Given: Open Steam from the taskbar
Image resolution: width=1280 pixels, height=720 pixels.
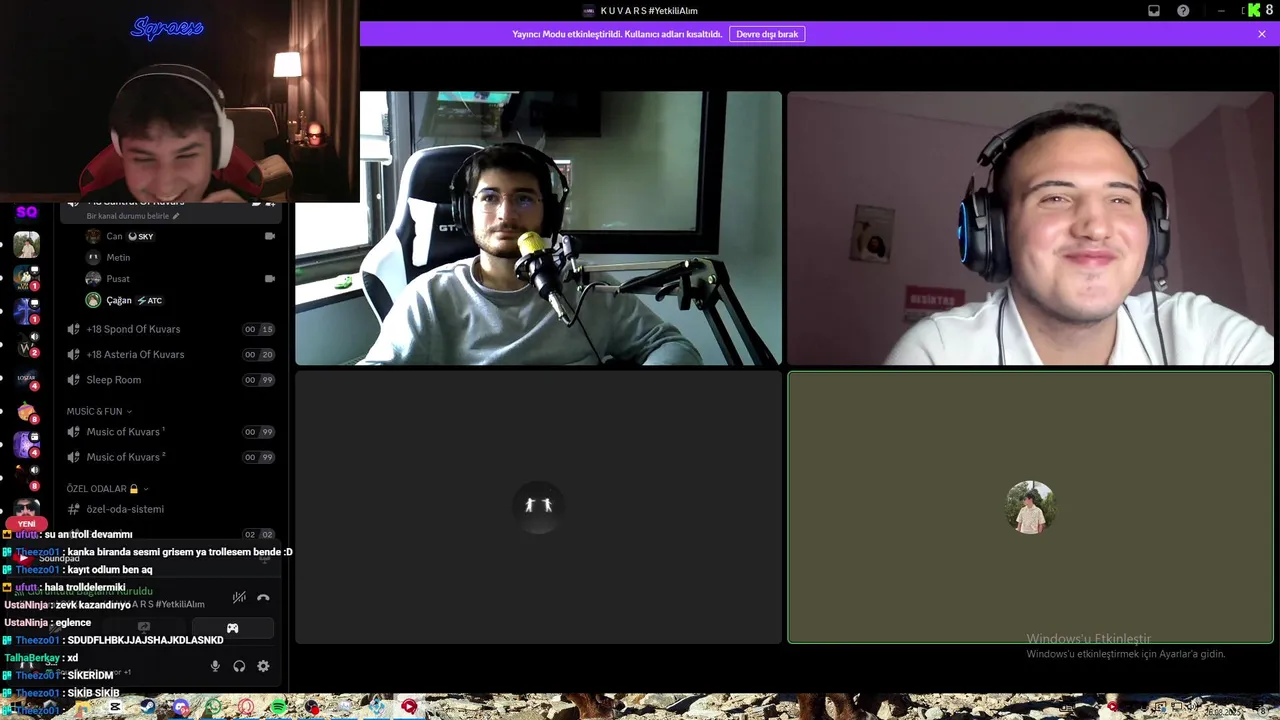Looking at the screenshot, I should 147,707.
